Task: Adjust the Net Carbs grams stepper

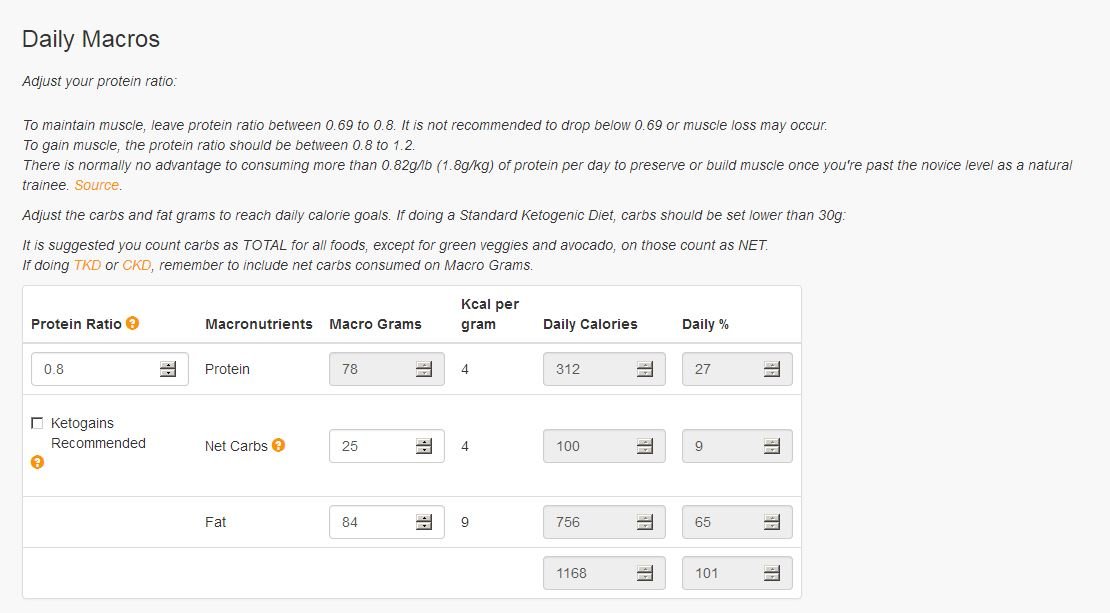Action: pyautogui.click(x=423, y=446)
